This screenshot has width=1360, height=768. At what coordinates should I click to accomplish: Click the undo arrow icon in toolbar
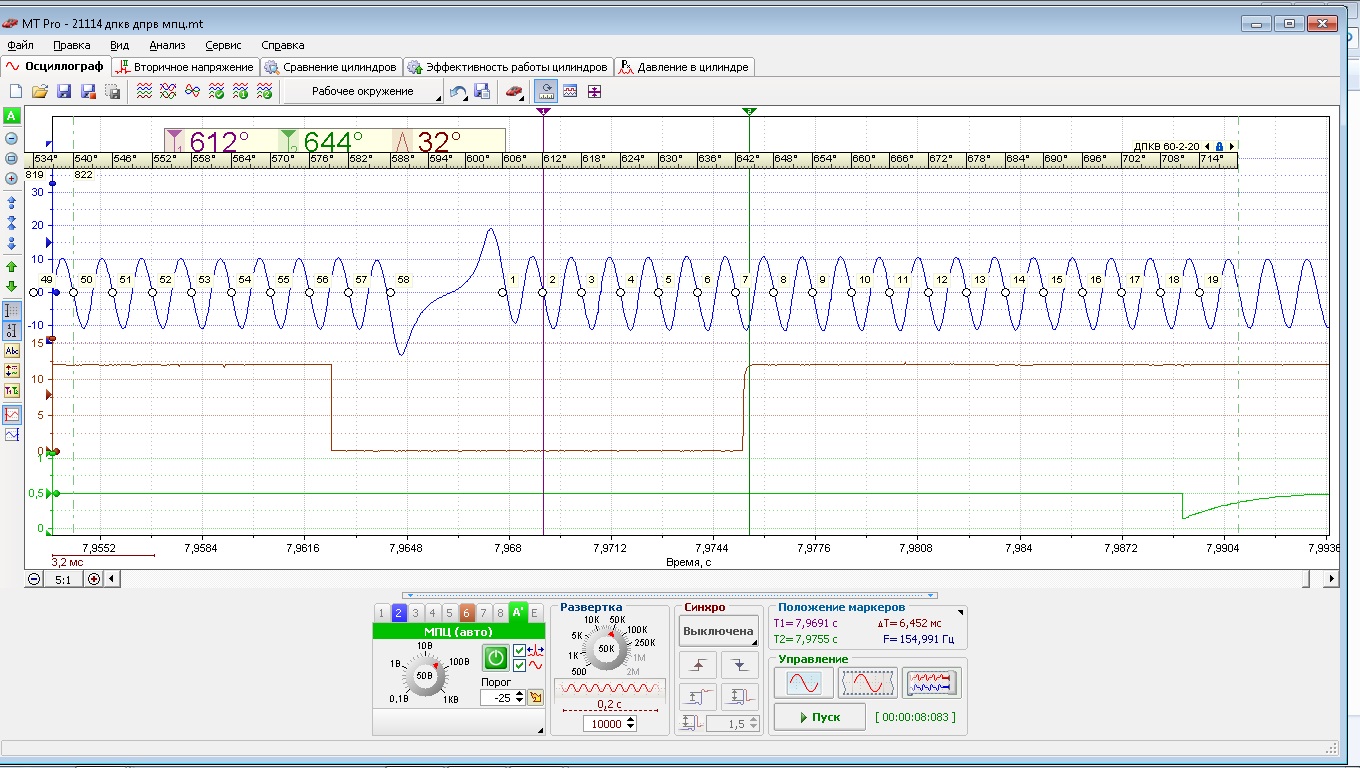tap(458, 92)
